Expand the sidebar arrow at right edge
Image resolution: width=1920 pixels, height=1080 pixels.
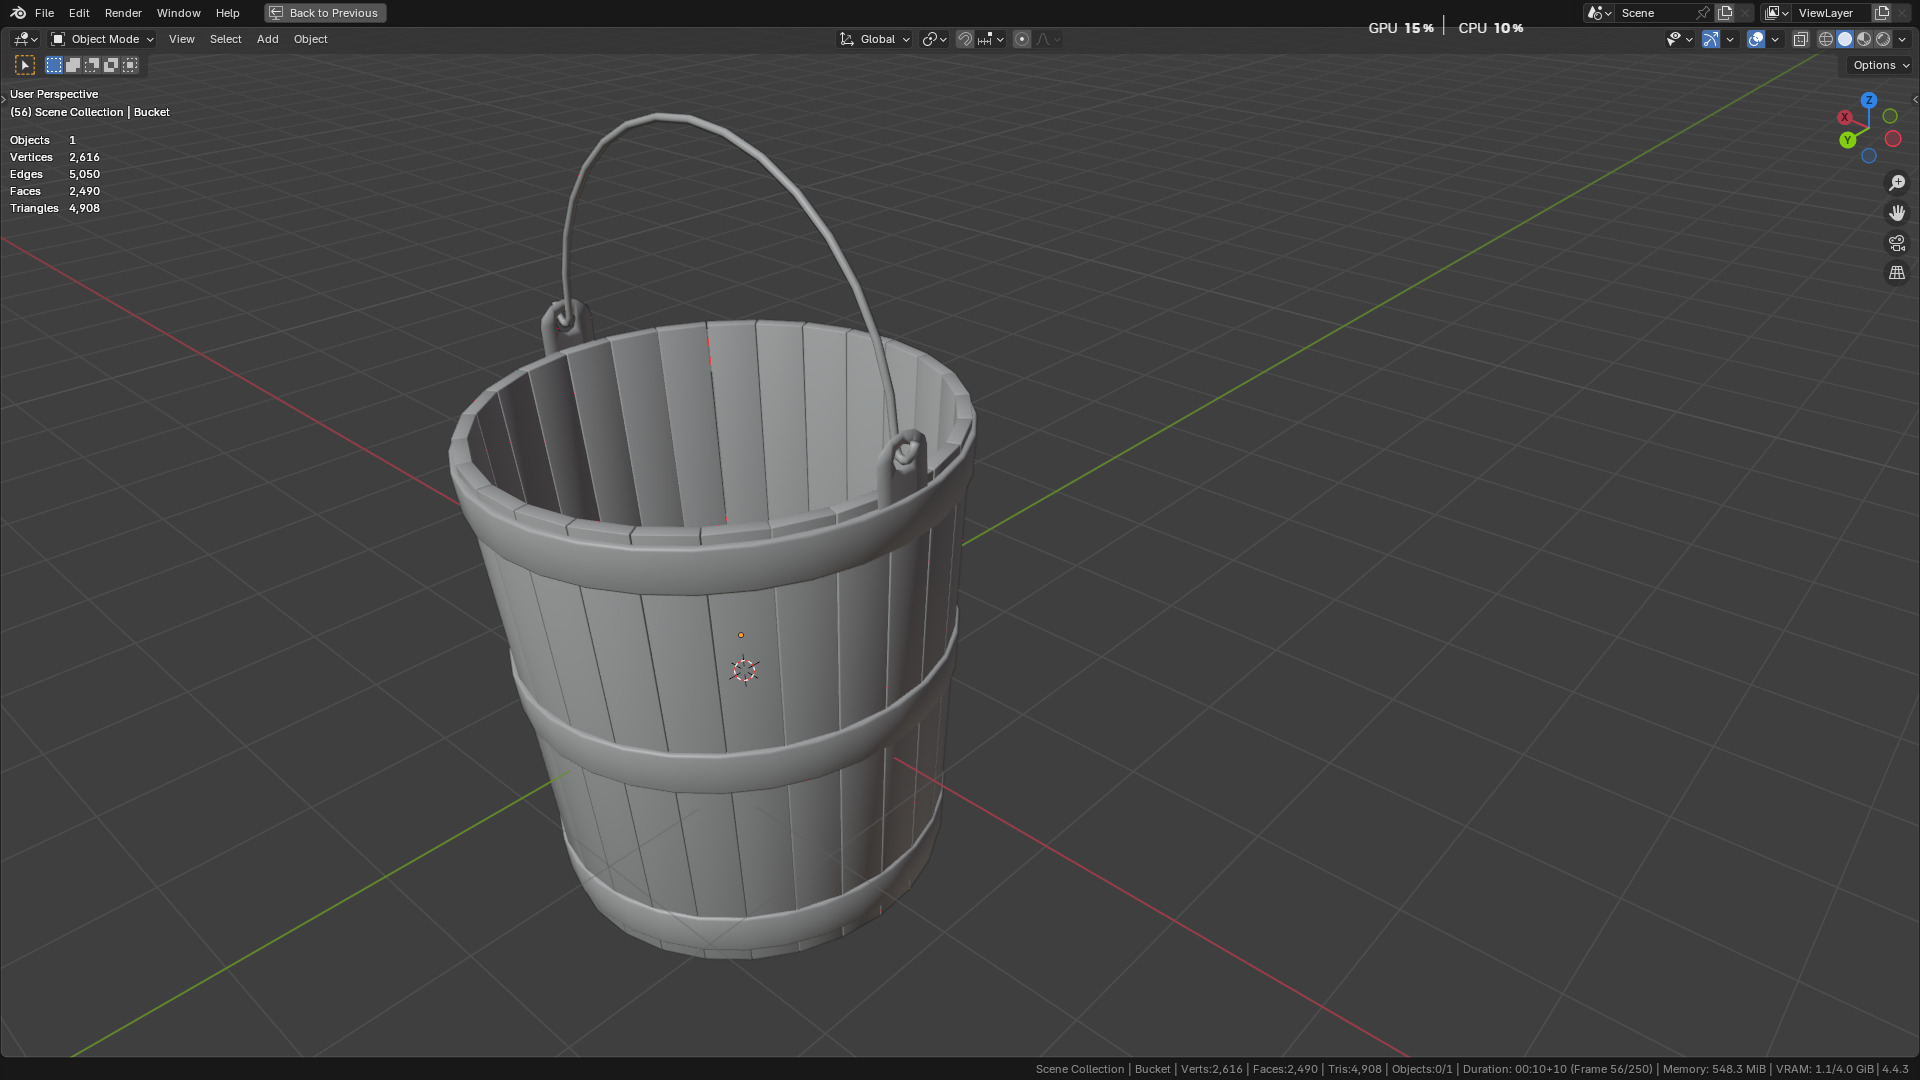1915,99
